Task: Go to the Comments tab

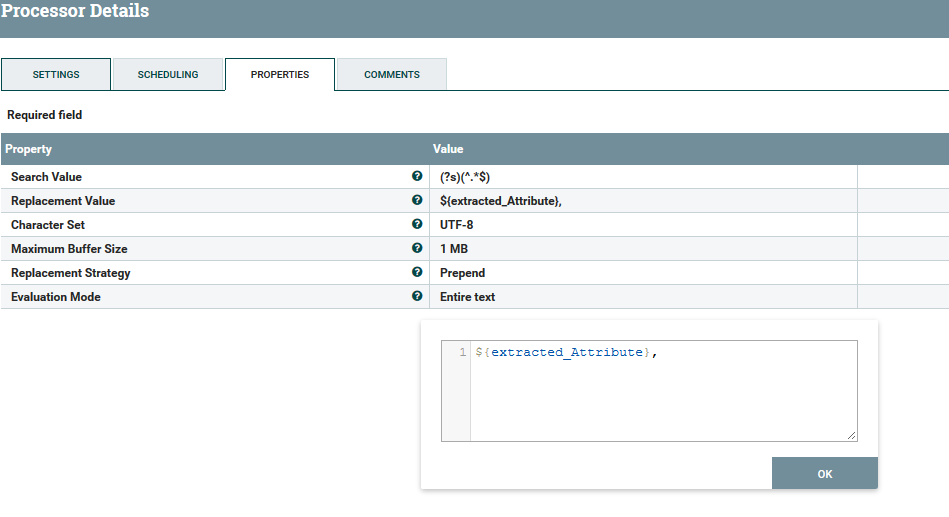Action: pos(392,75)
